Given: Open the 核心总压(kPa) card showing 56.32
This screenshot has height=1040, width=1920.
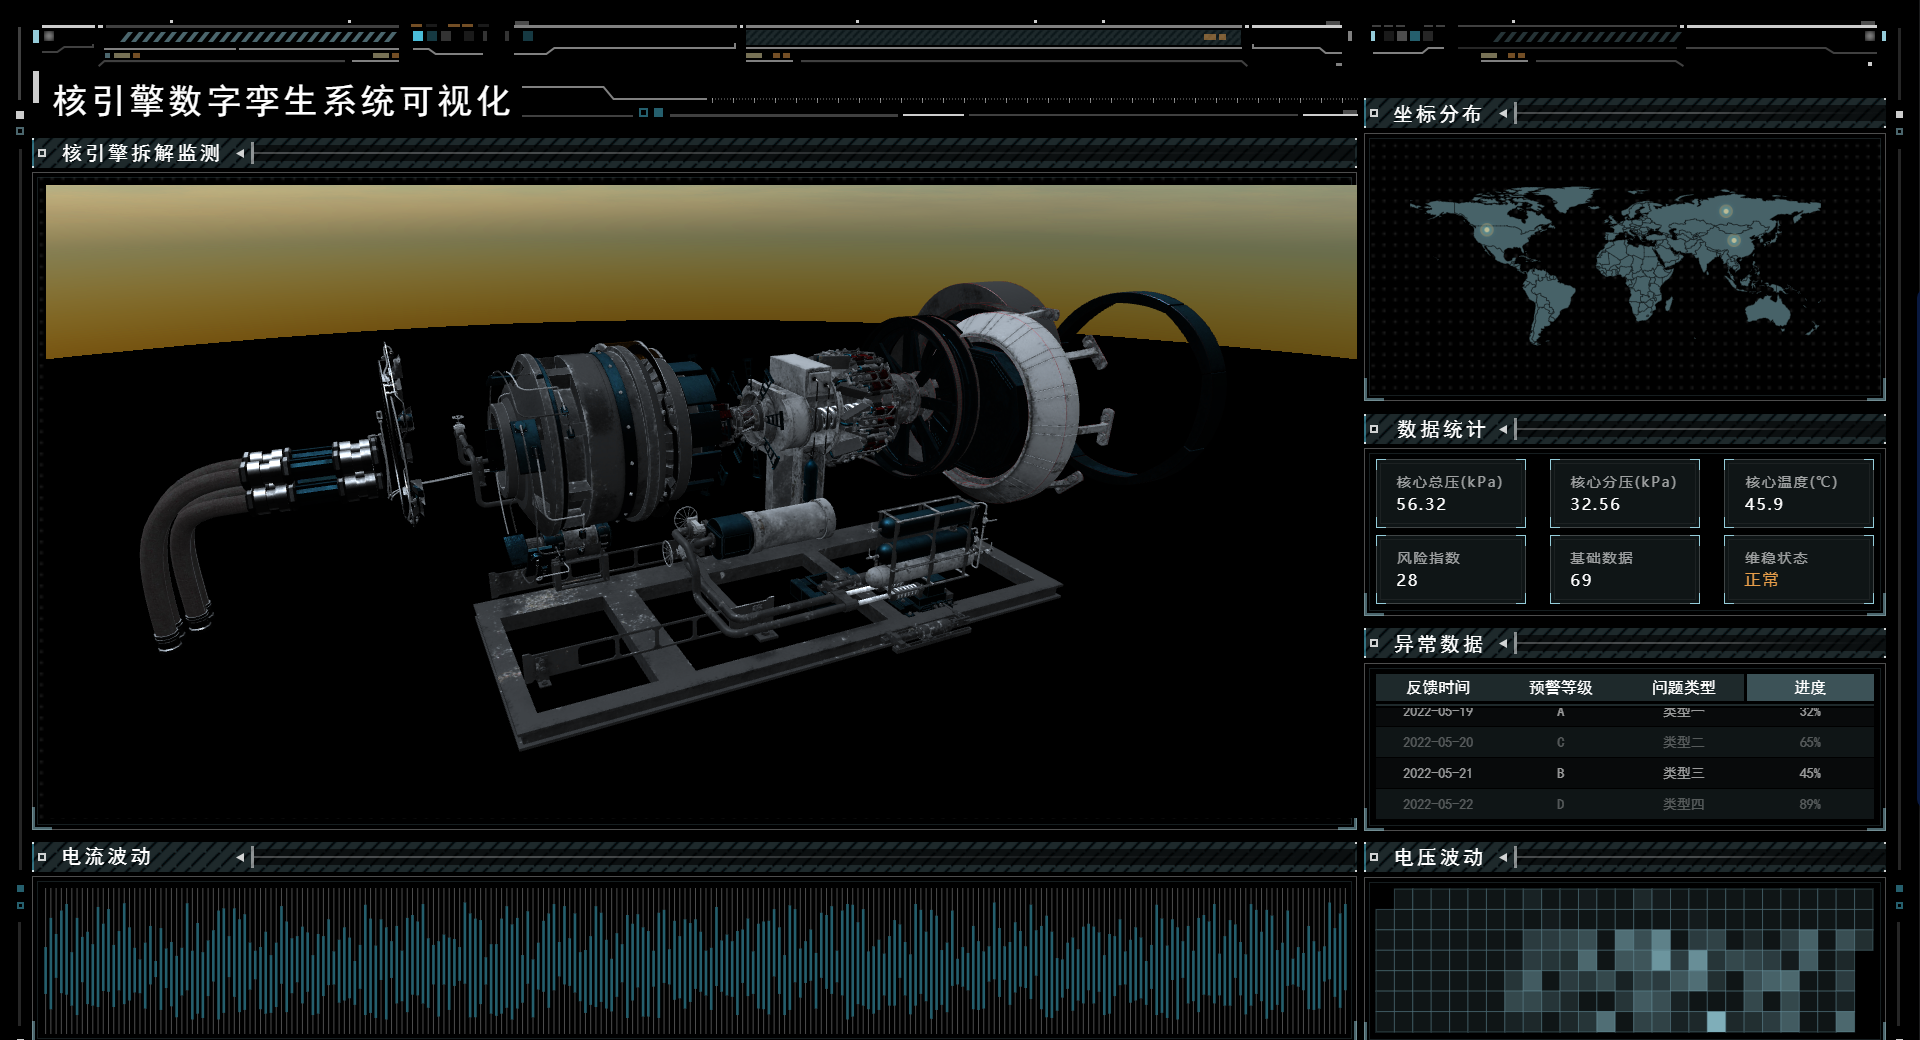Looking at the screenshot, I should 1451,494.
